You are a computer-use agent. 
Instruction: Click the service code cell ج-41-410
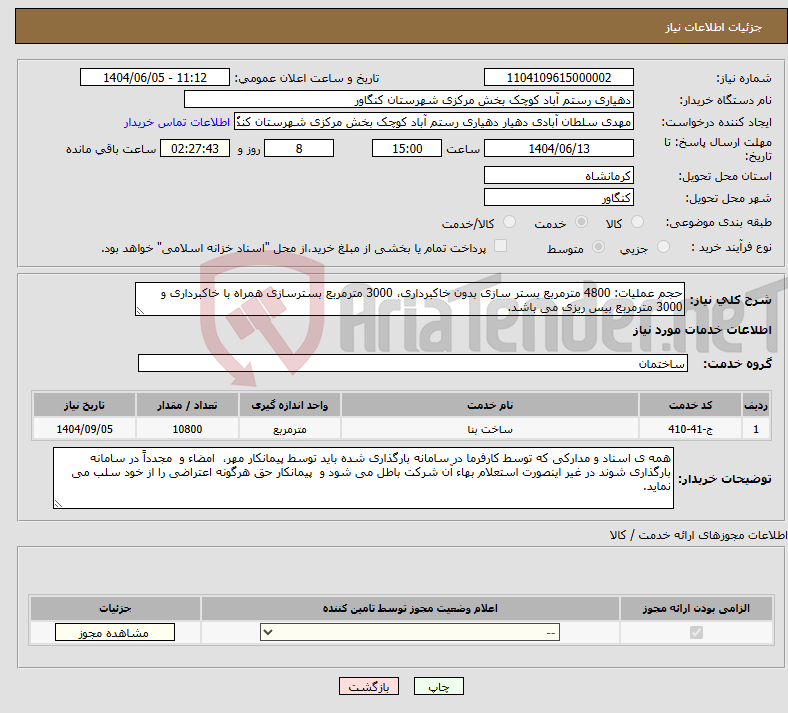[x=691, y=429]
